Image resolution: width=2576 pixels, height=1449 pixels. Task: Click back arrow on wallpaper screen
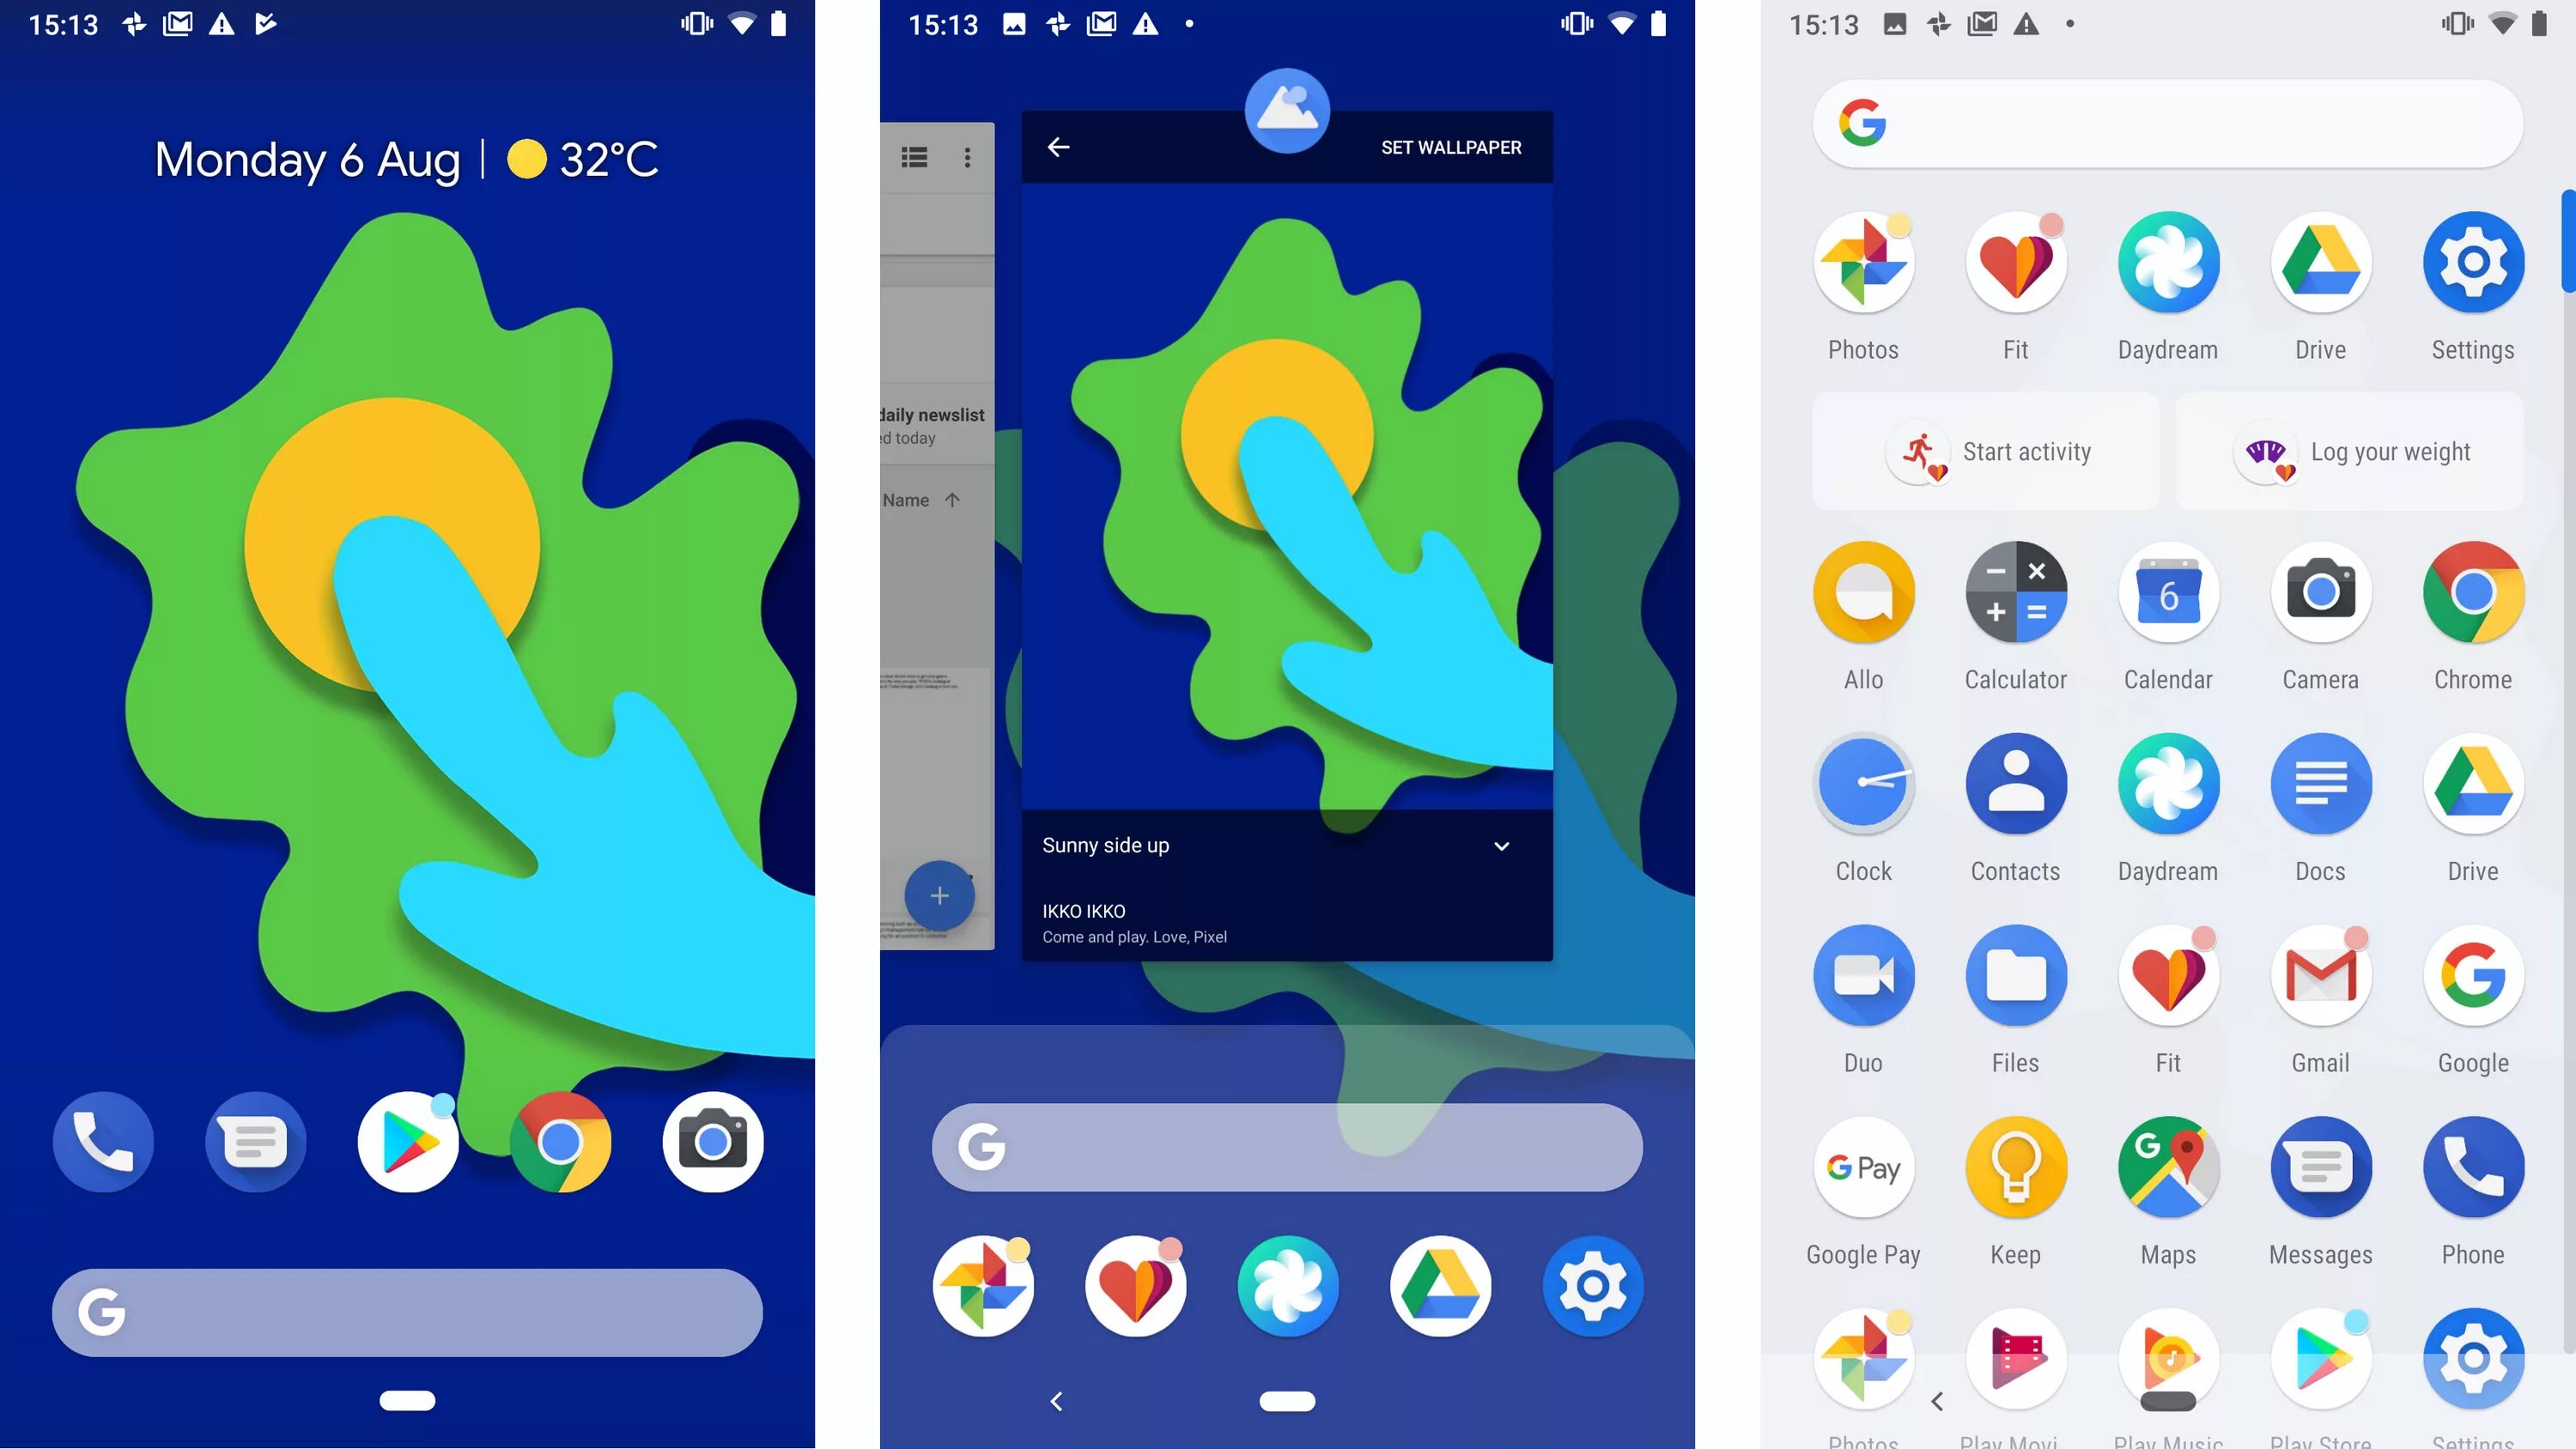click(x=1060, y=147)
